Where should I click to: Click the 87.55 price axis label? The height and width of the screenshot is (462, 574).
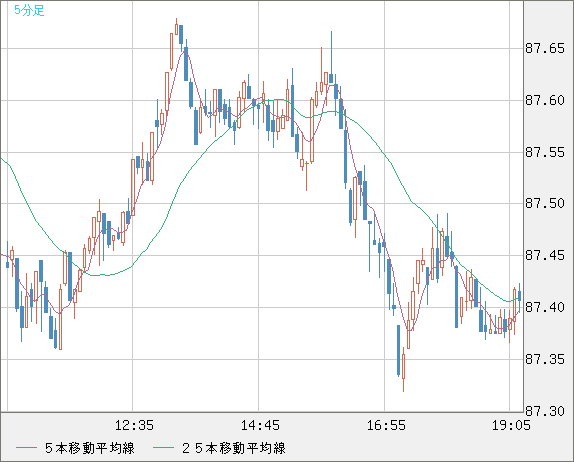click(545, 152)
